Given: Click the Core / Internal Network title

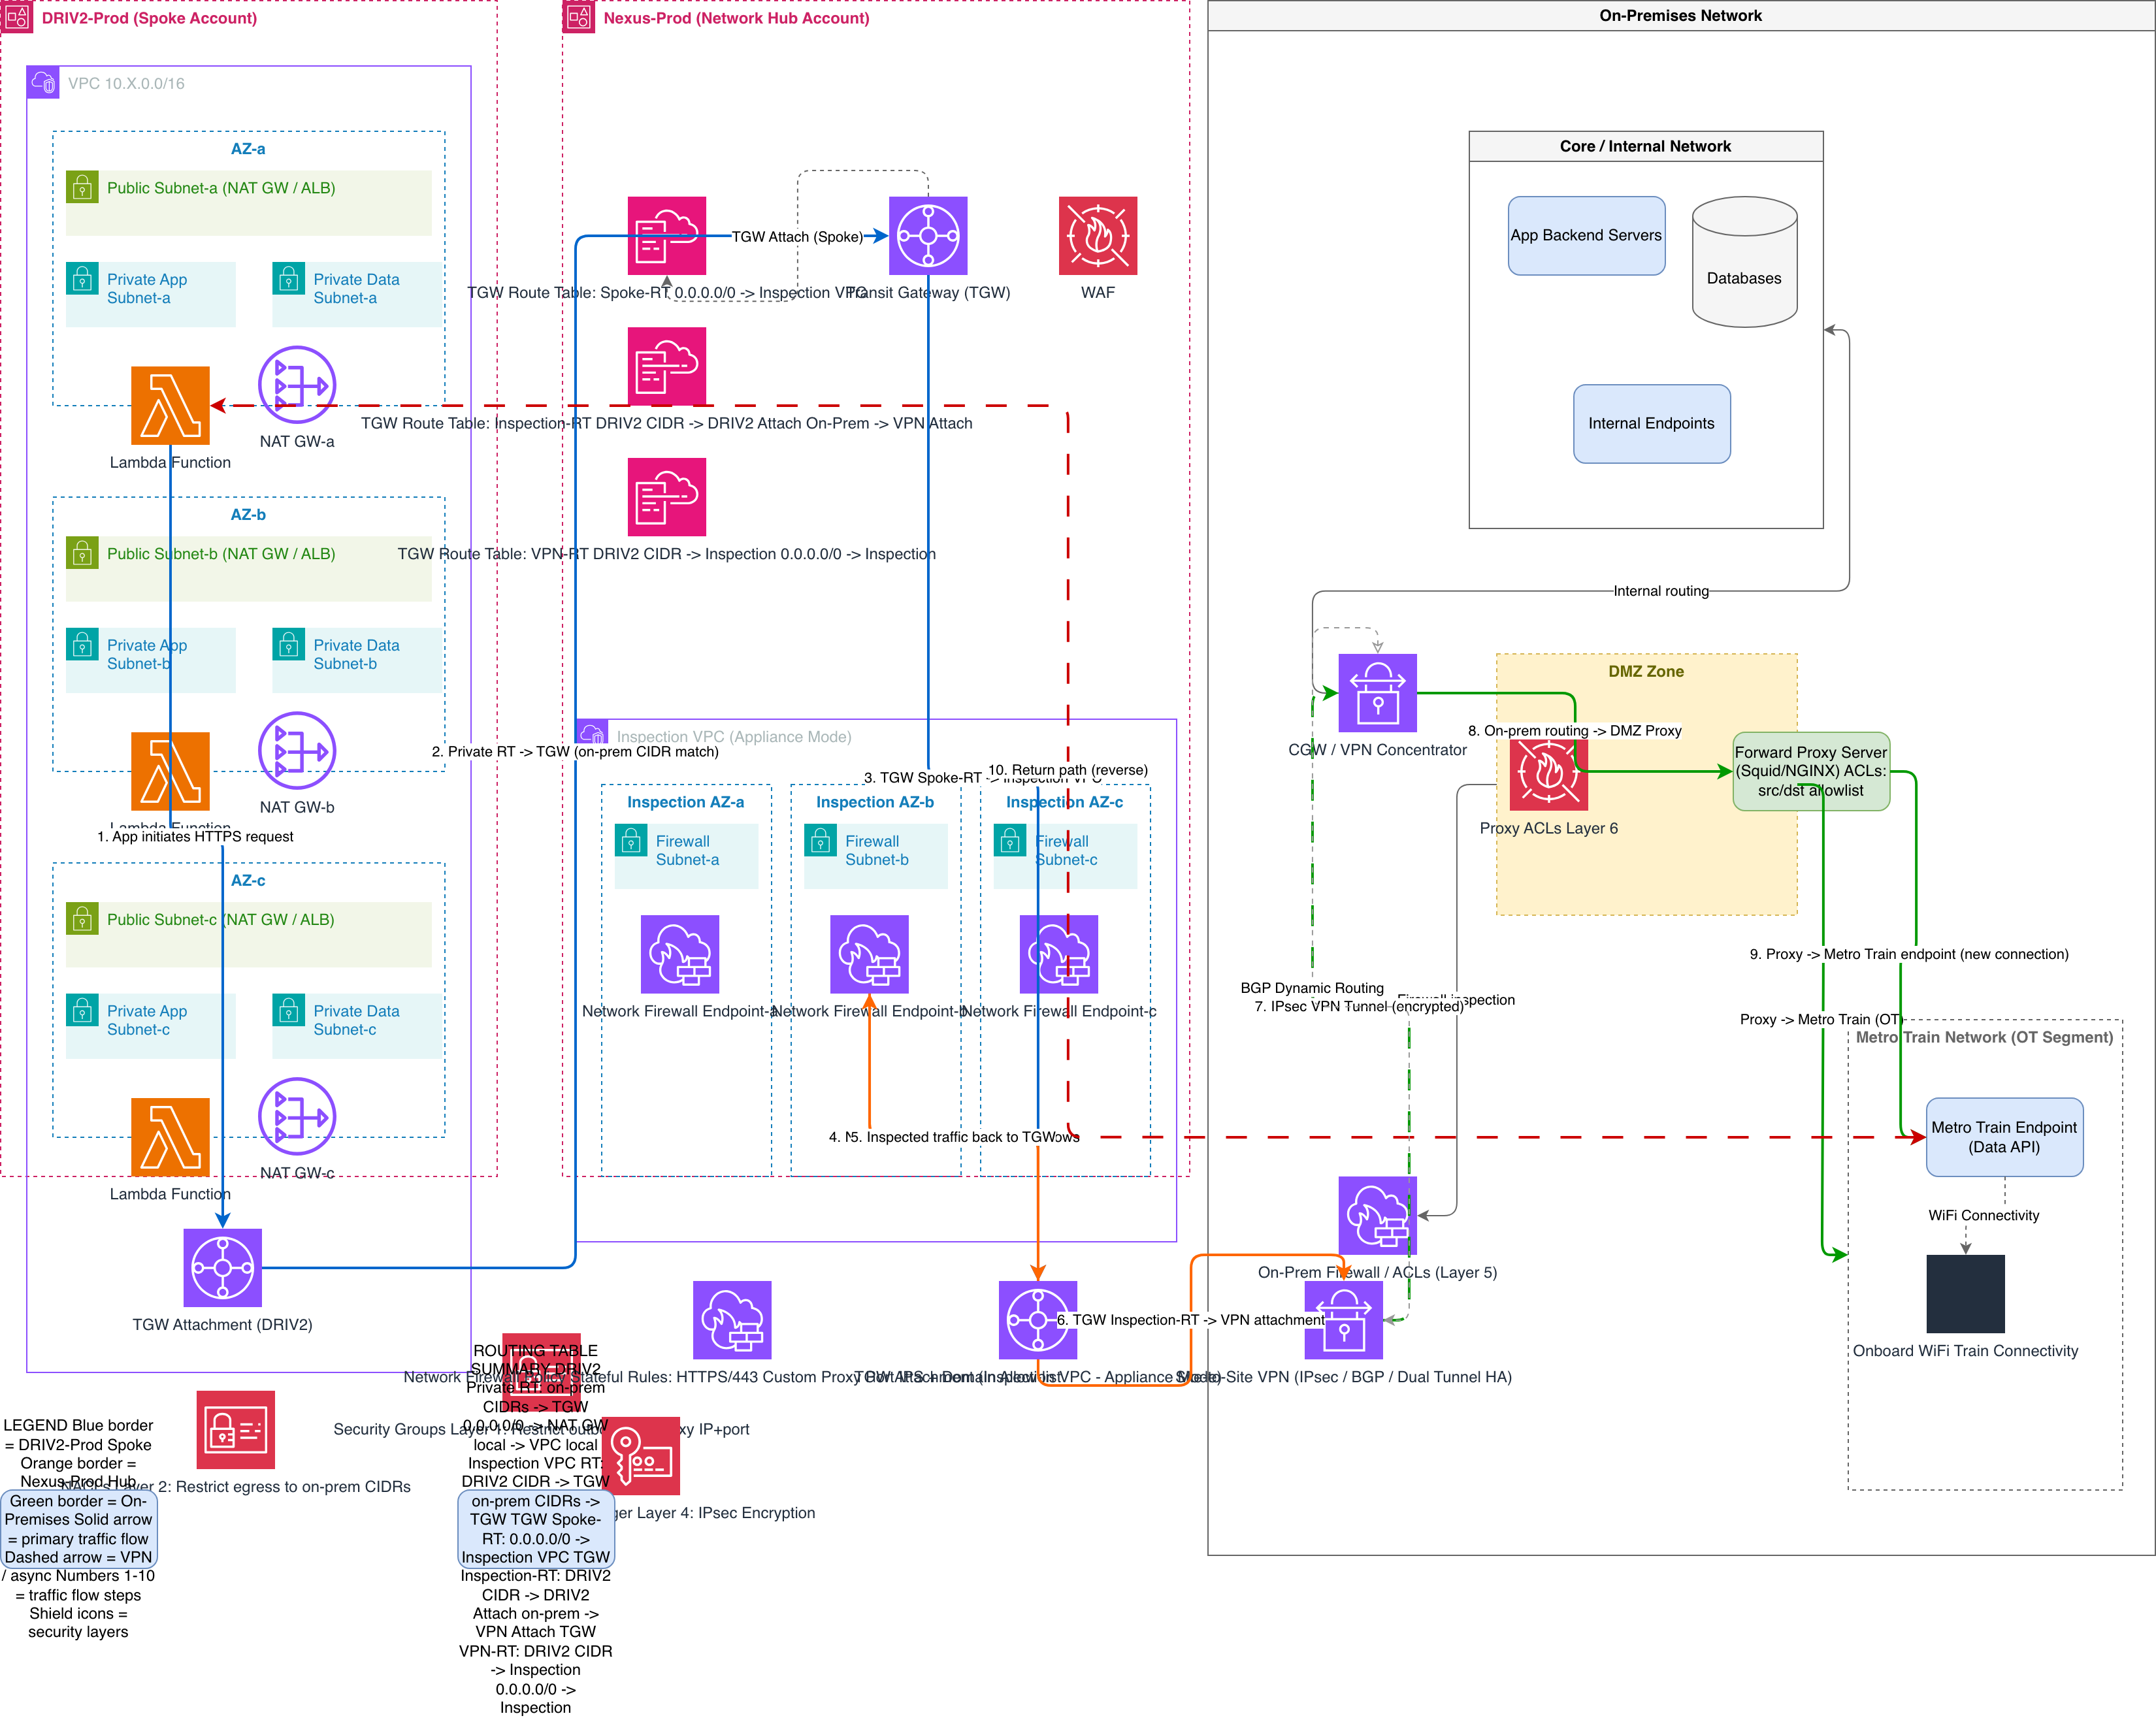Looking at the screenshot, I should tap(1646, 146).
